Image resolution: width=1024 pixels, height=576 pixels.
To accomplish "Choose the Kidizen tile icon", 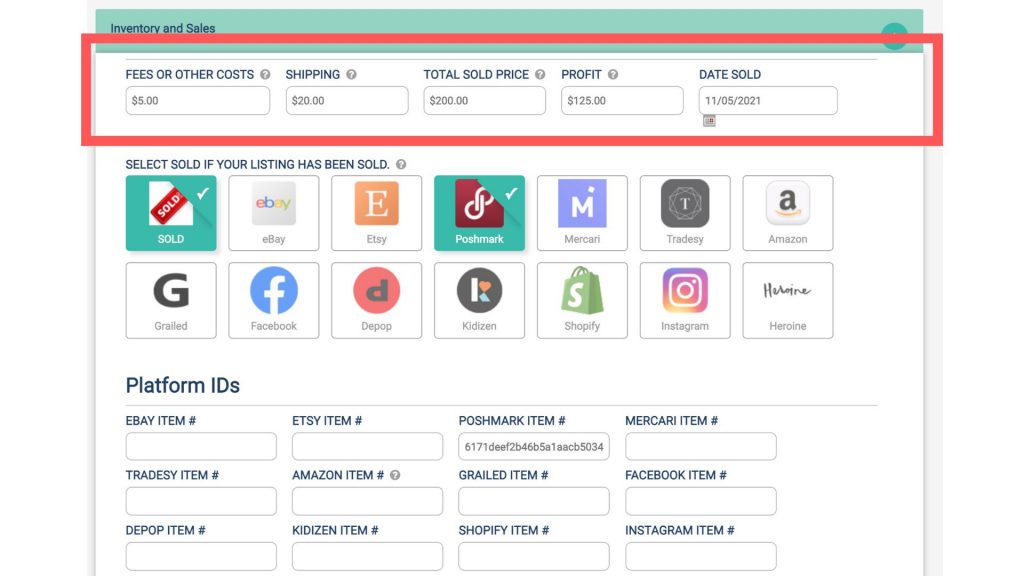I will (x=479, y=290).
